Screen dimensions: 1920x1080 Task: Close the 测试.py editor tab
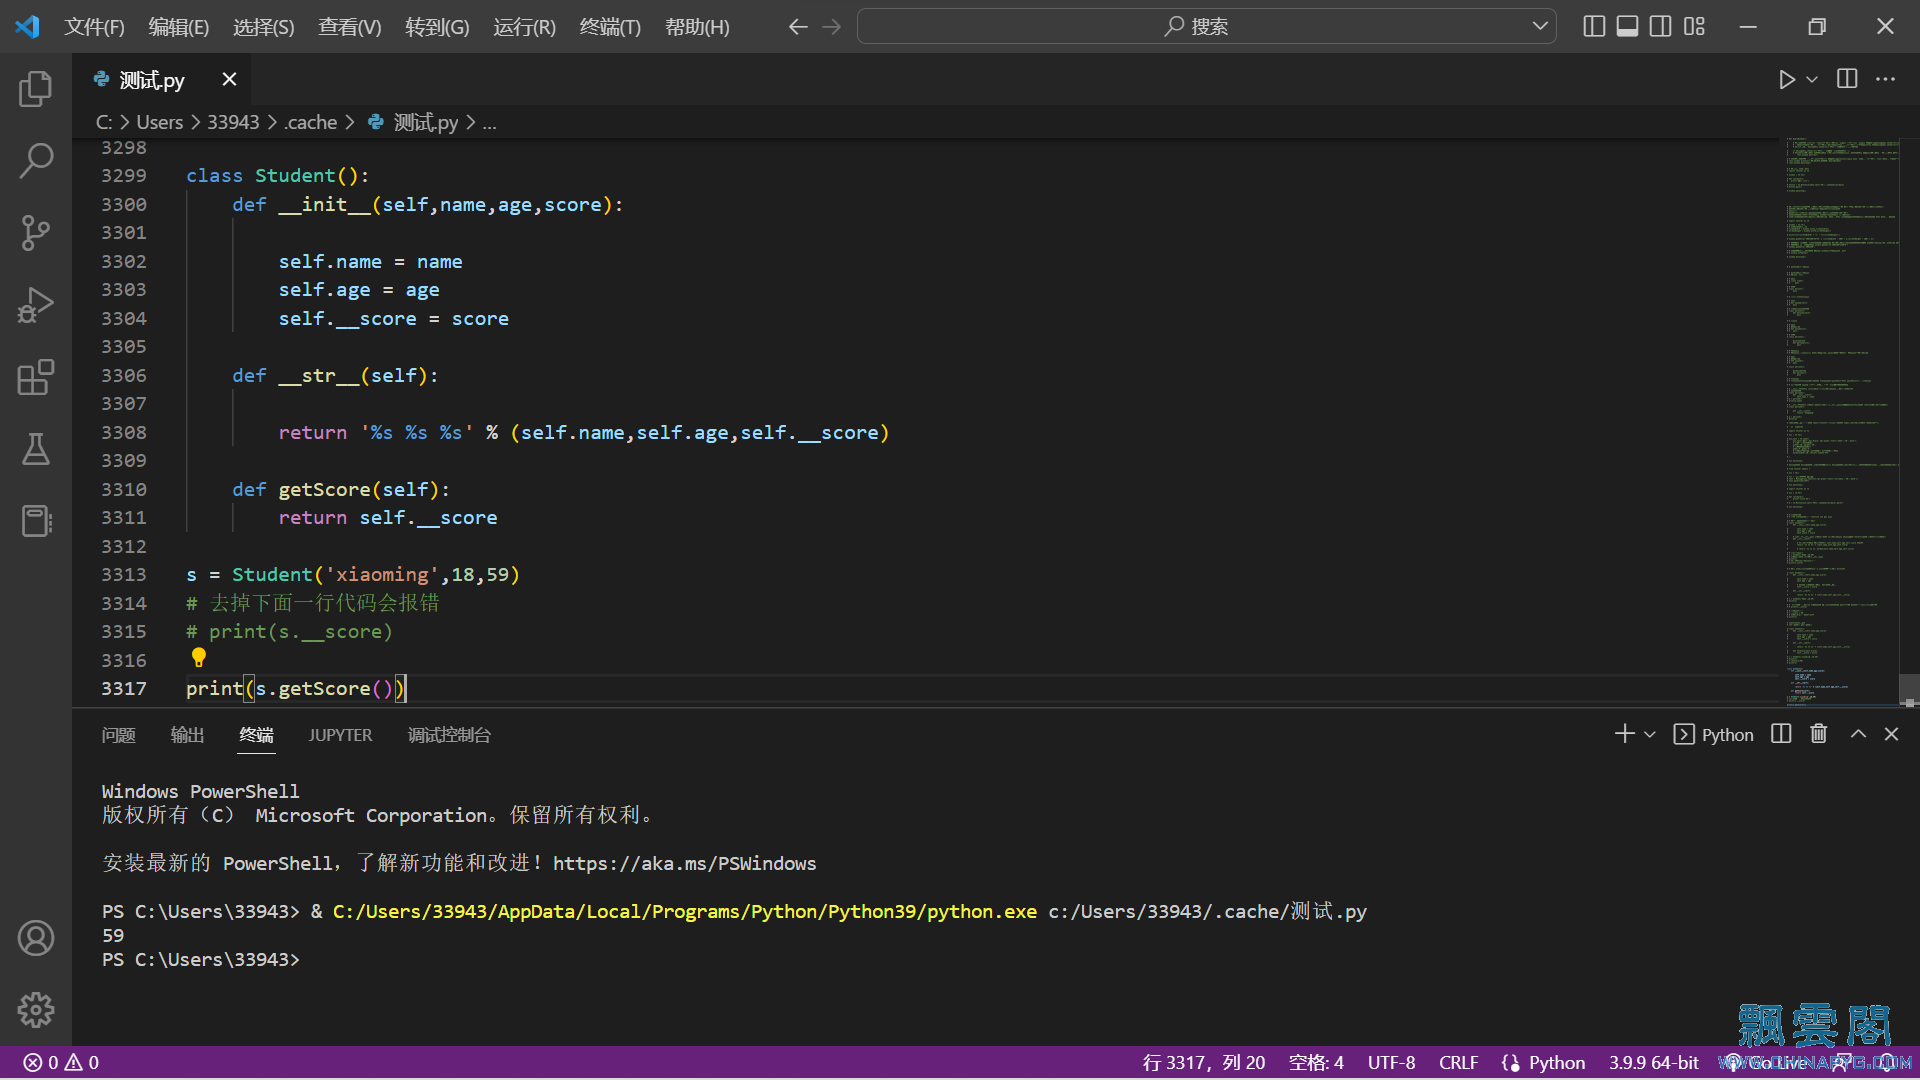coord(229,79)
